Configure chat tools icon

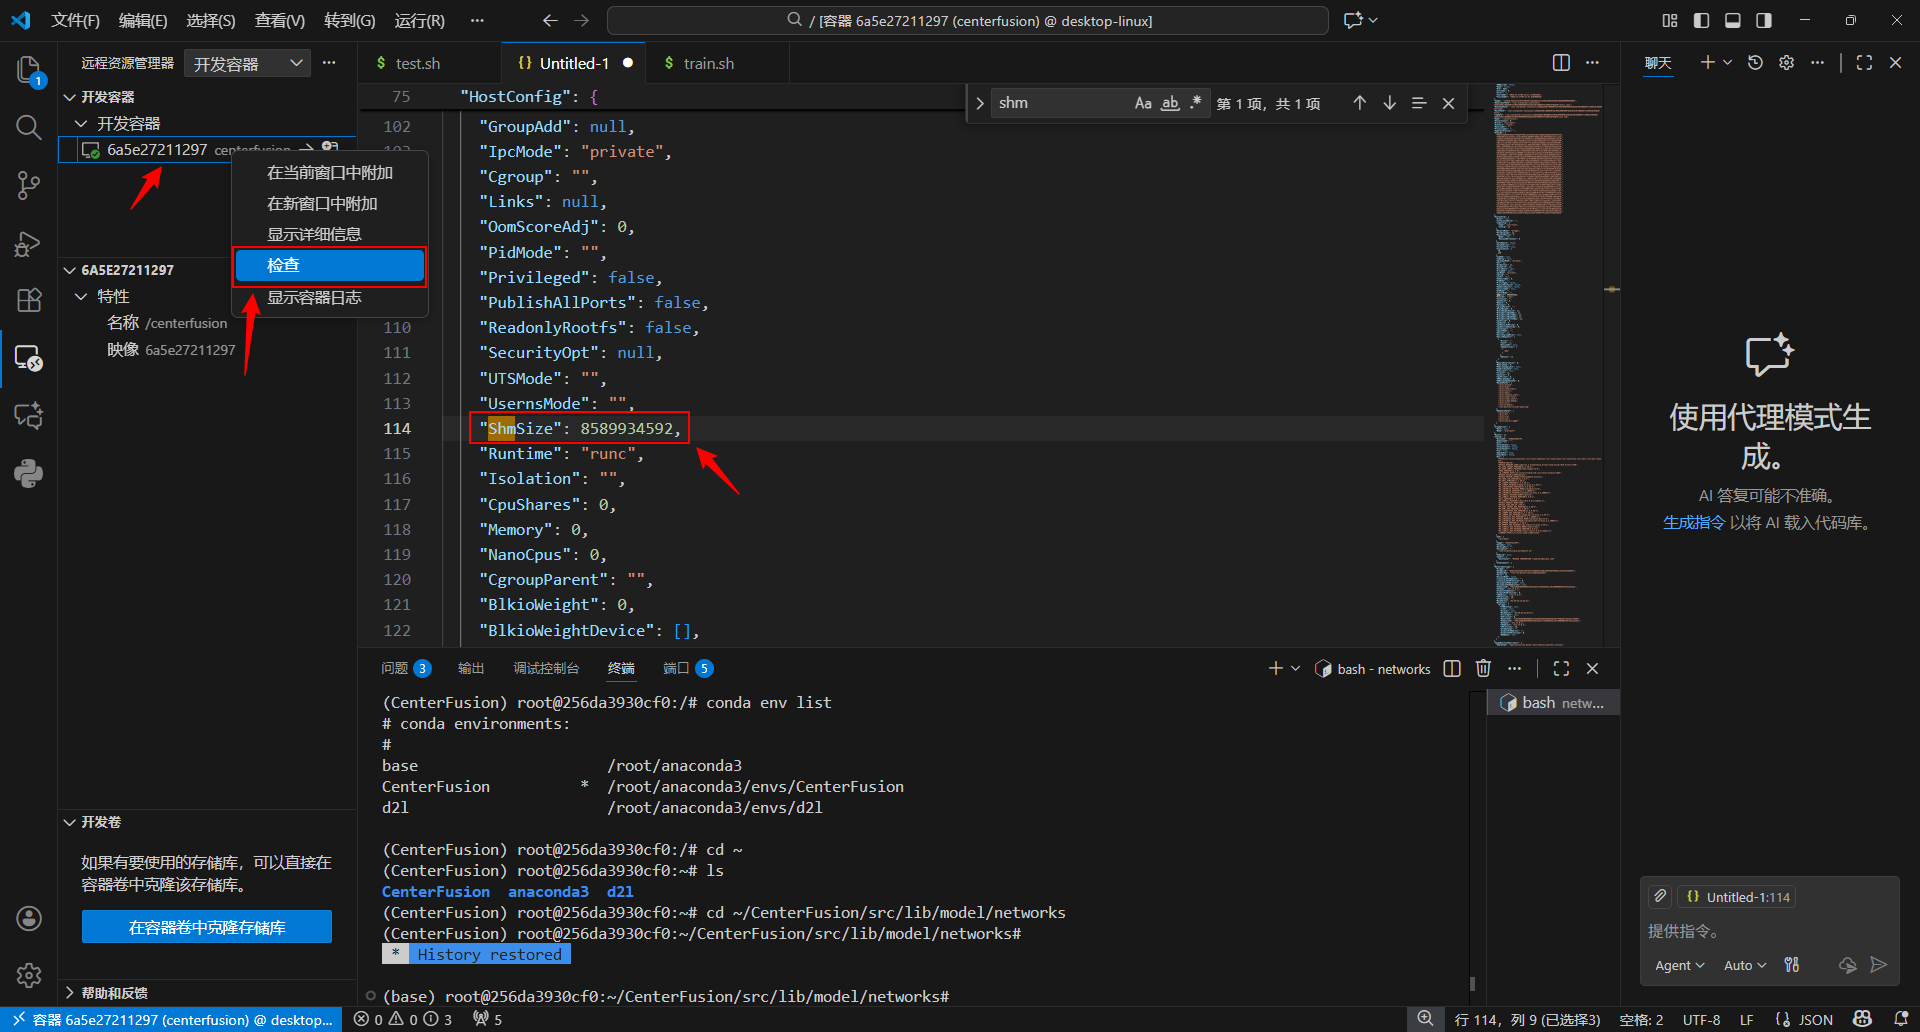click(x=1791, y=965)
